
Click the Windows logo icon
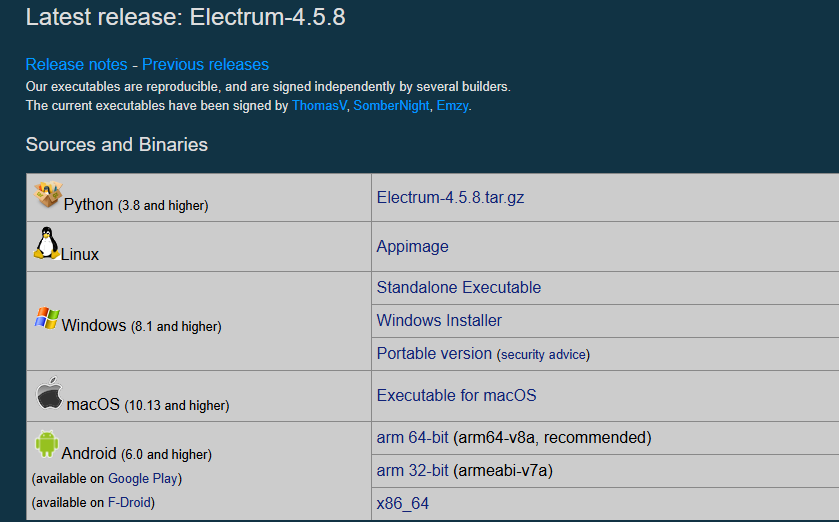[47, 319]
